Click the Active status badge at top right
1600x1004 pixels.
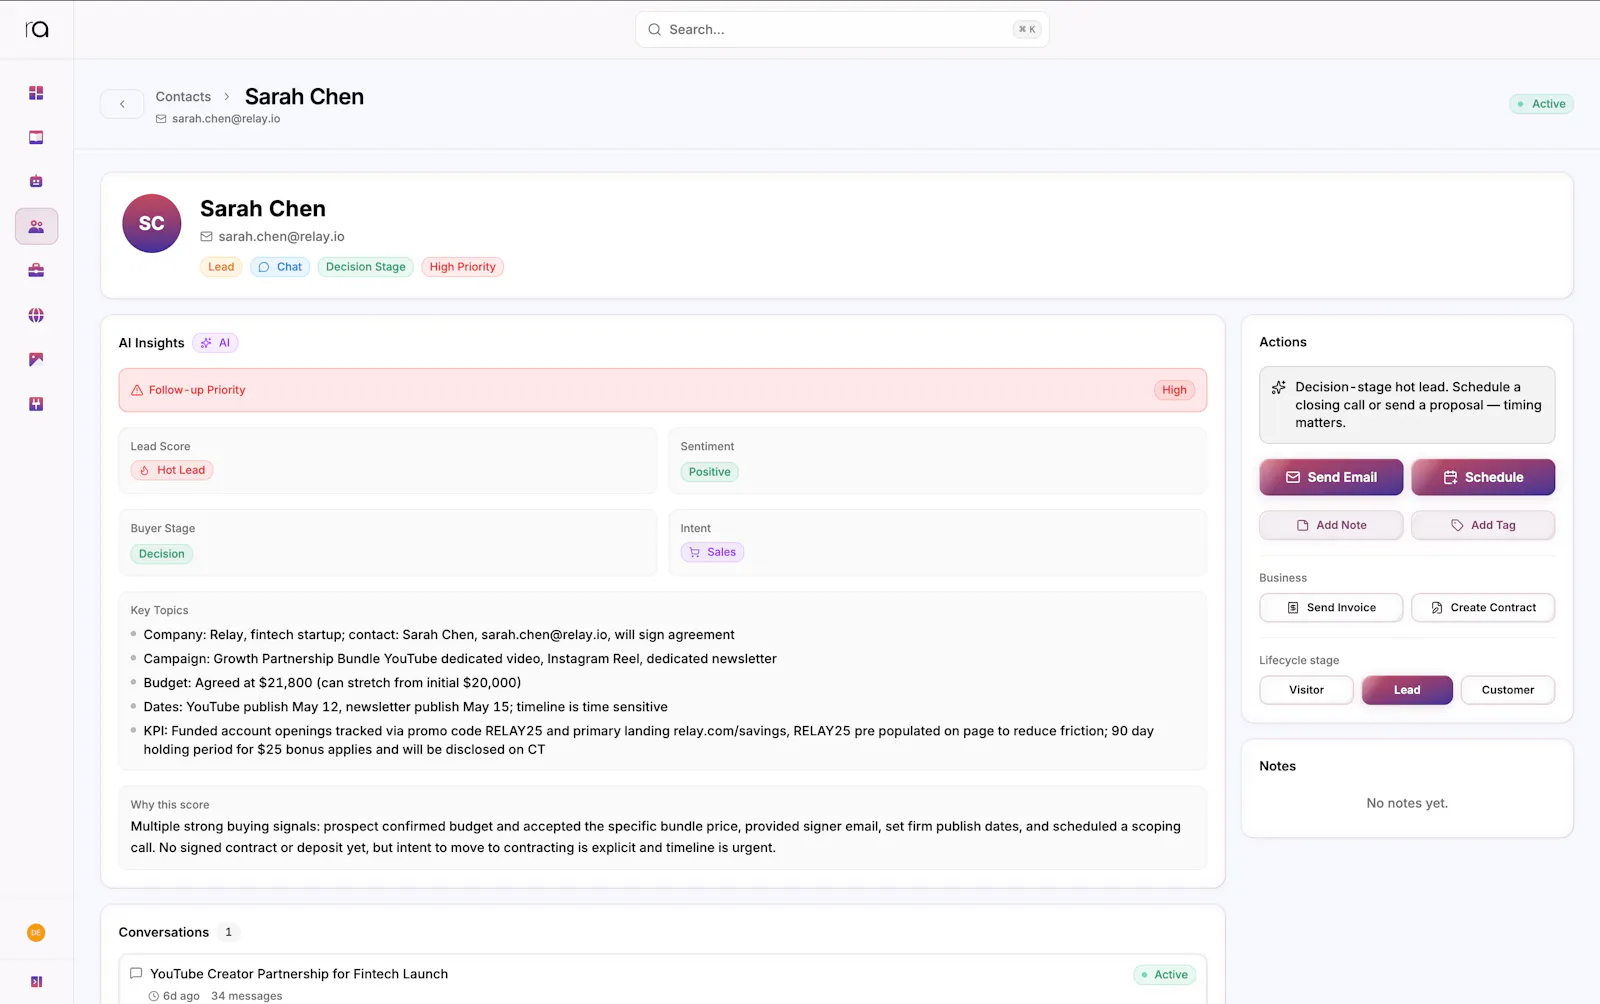coord(1541,104)
